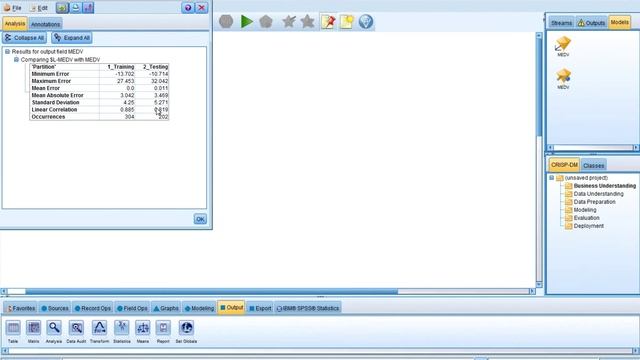
Task: Click the blue globe icon in toolbar
Action: pos(366,22)
